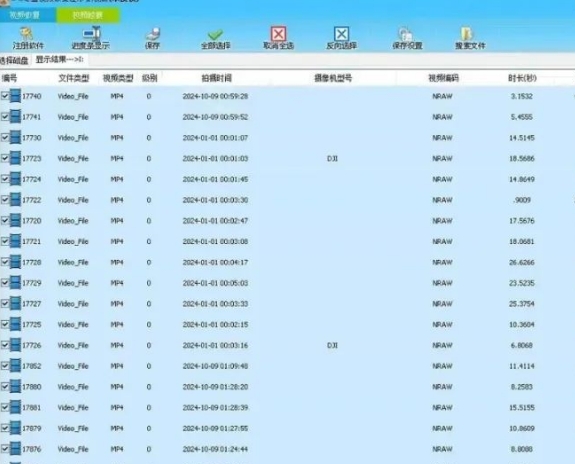Open 保存设置 save settings

(407, 39)
